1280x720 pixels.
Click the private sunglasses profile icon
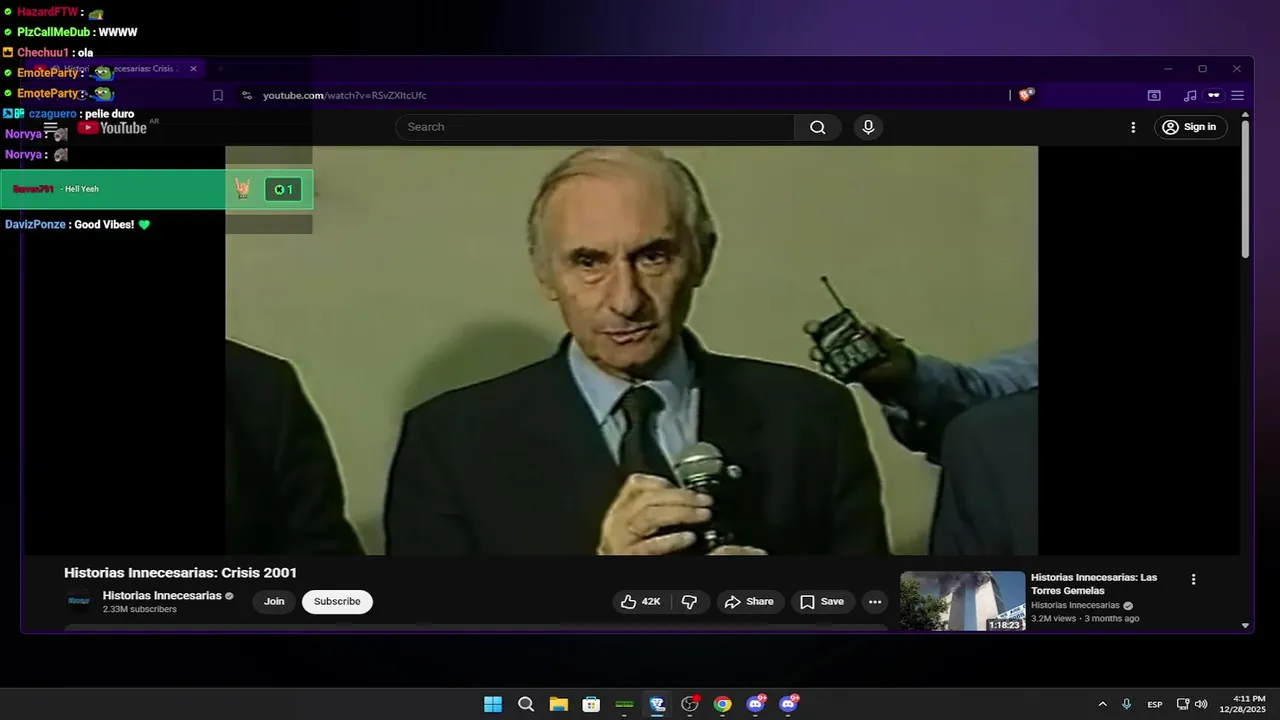click(x=1214, y=96)
